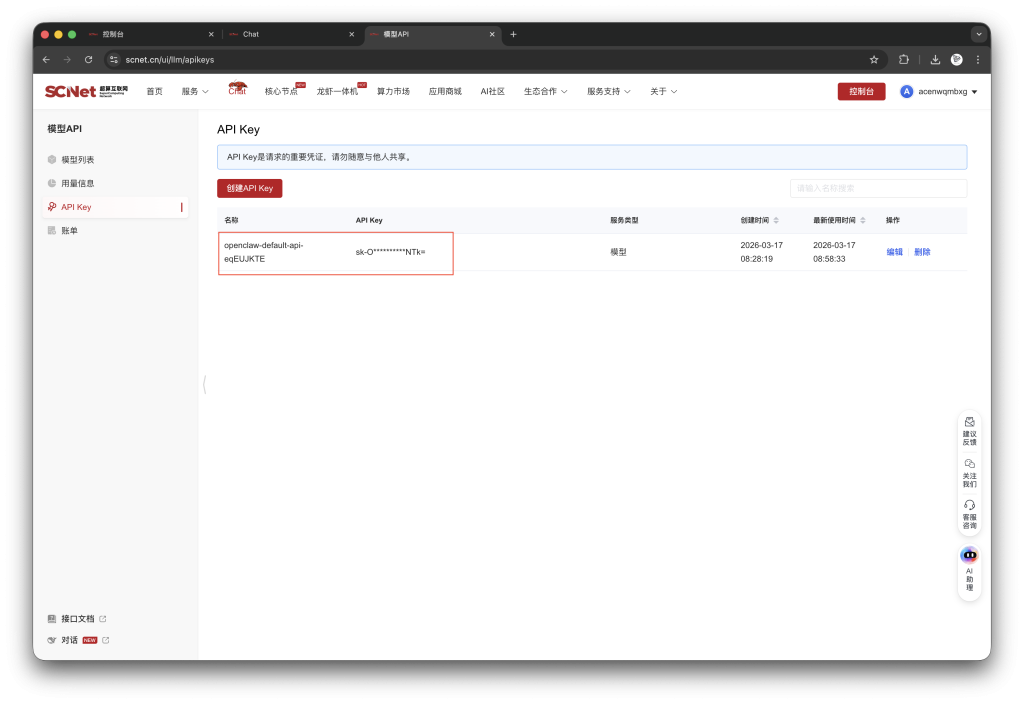The image size is (1024, 704).
Task: Bookmark this page with star icon
Action: [x=874, y=59]
